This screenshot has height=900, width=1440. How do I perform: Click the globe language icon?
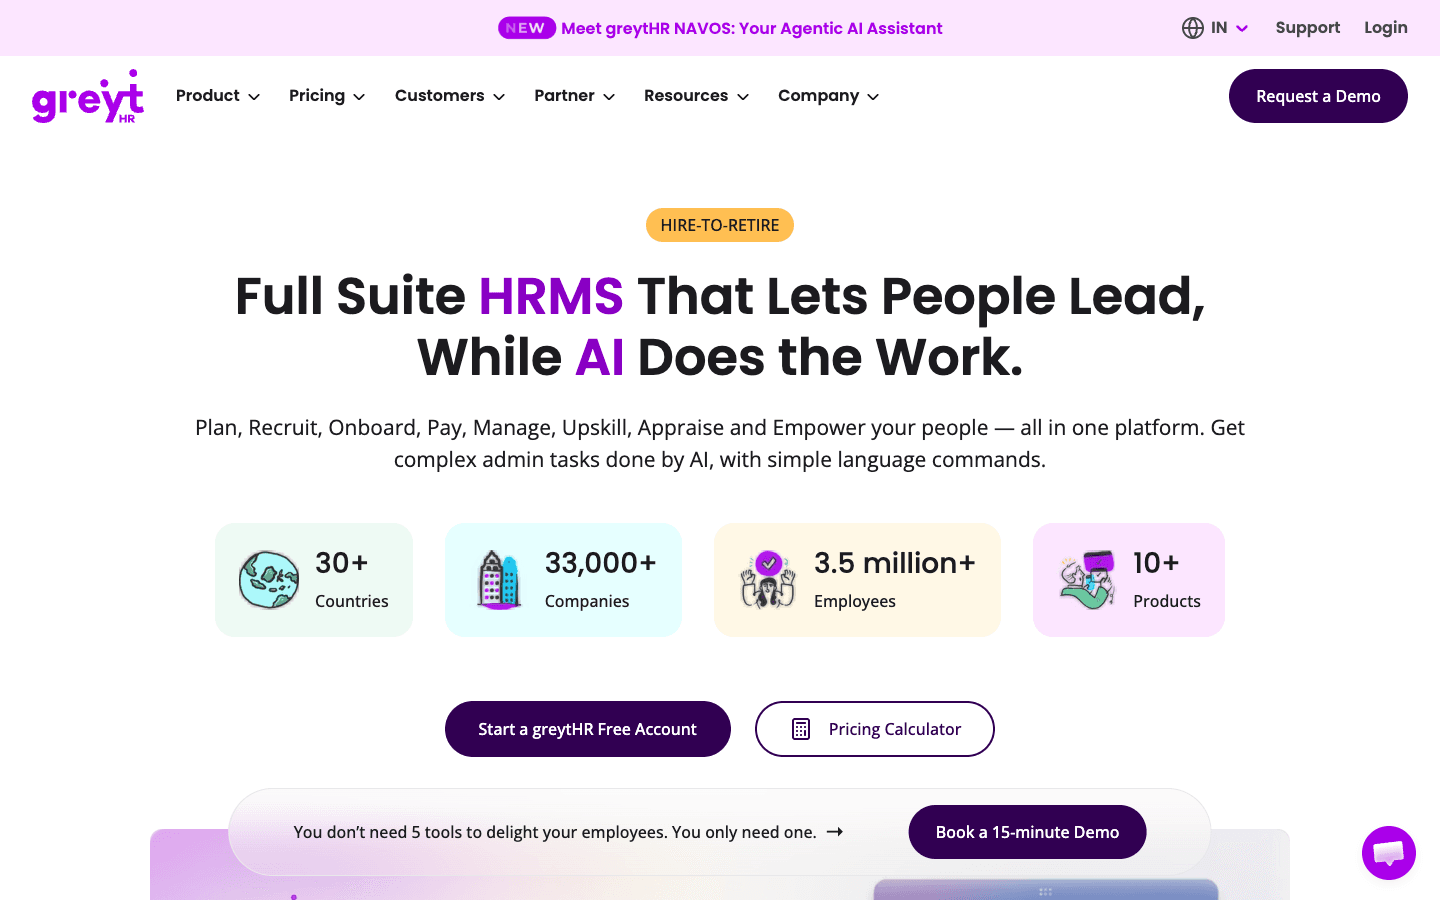pos(1193,28)
